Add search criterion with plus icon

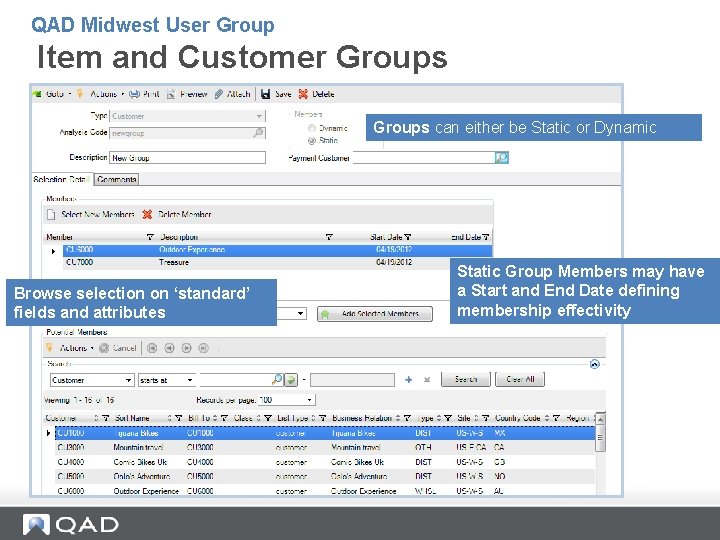(408, 380)
